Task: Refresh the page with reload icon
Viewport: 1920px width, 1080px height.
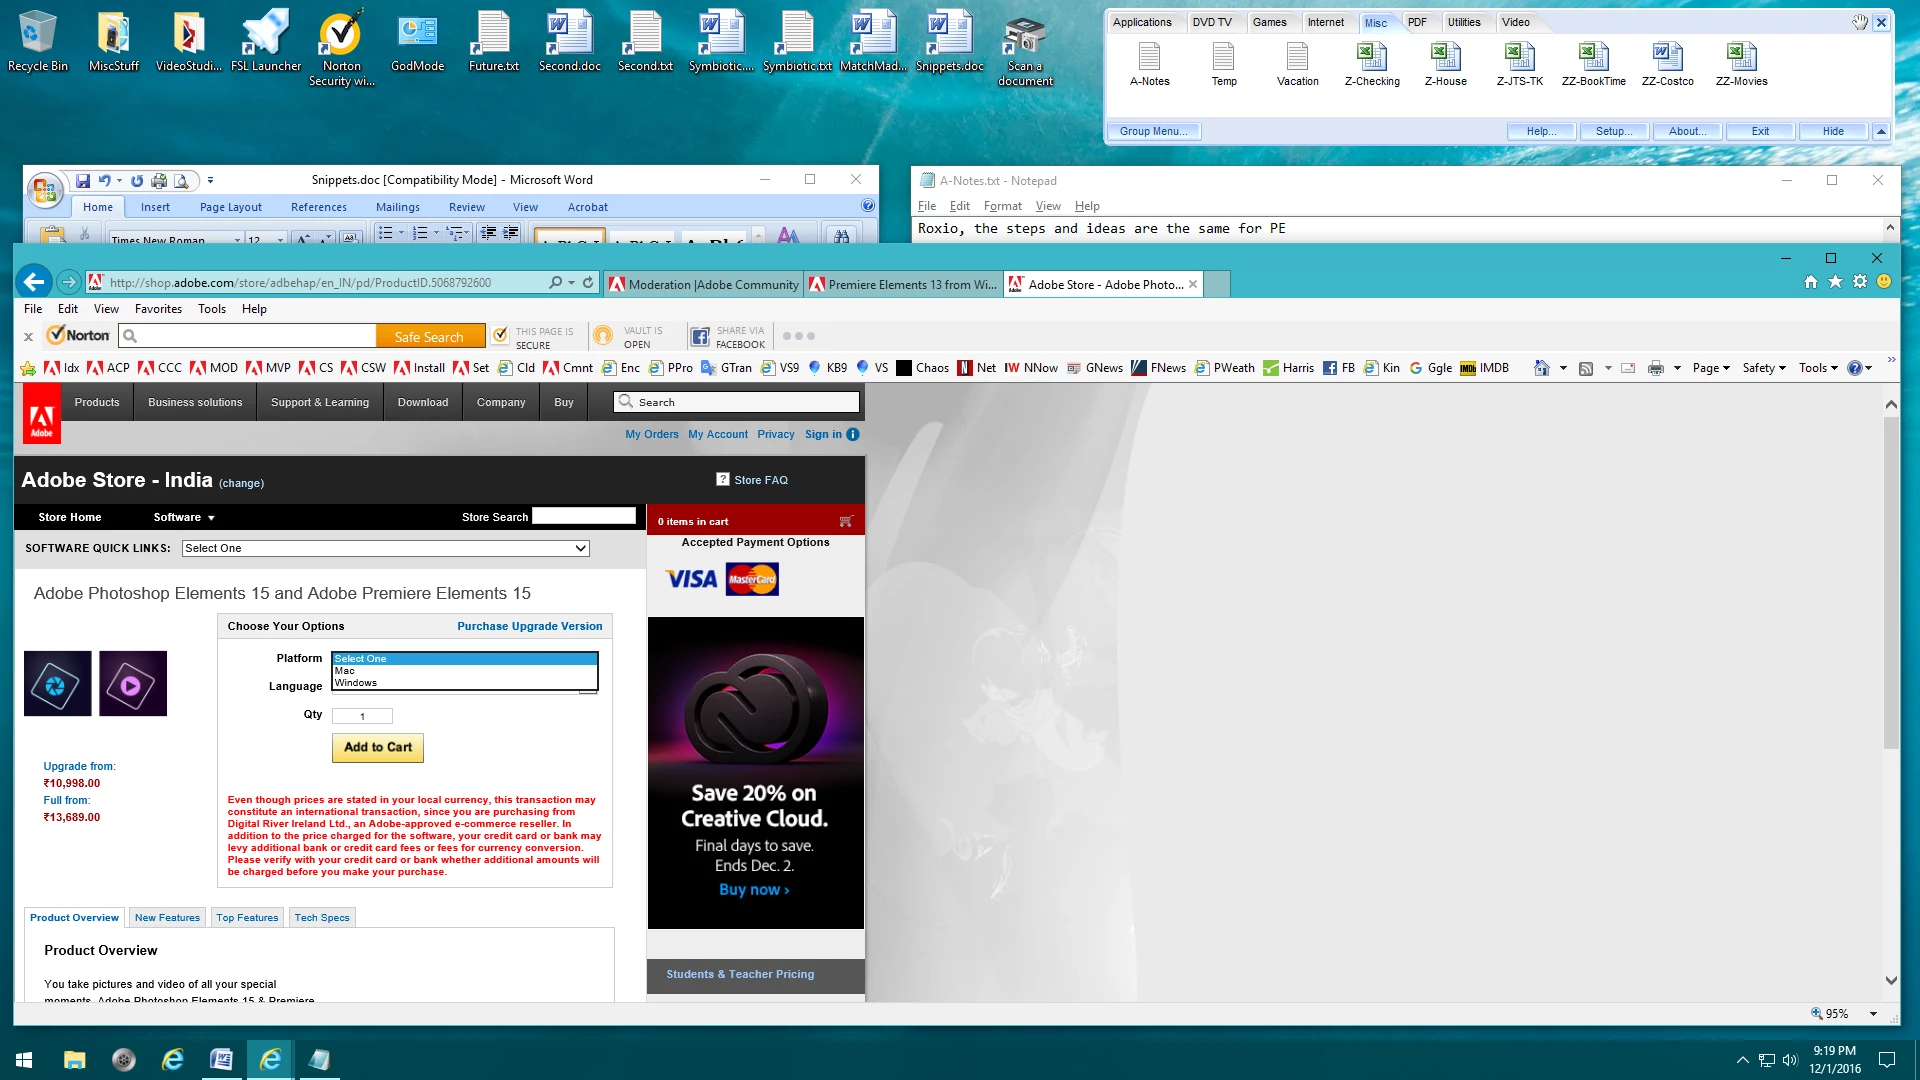Action: pyautogui.click(x=588, y=283)
